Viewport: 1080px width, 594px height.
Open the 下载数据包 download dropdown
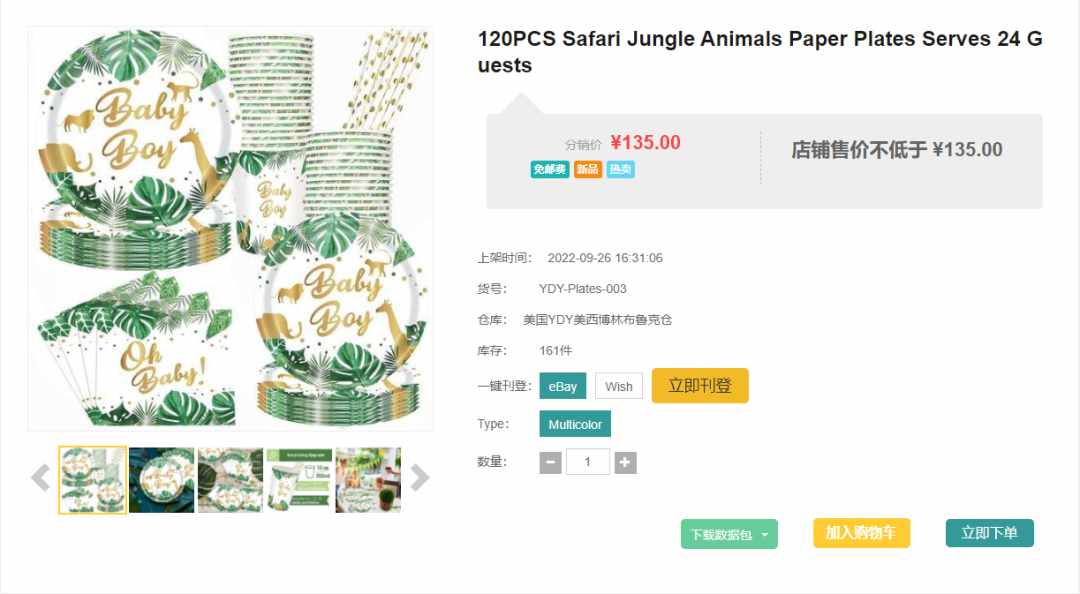pyautogui.click(x=729, y=534)
